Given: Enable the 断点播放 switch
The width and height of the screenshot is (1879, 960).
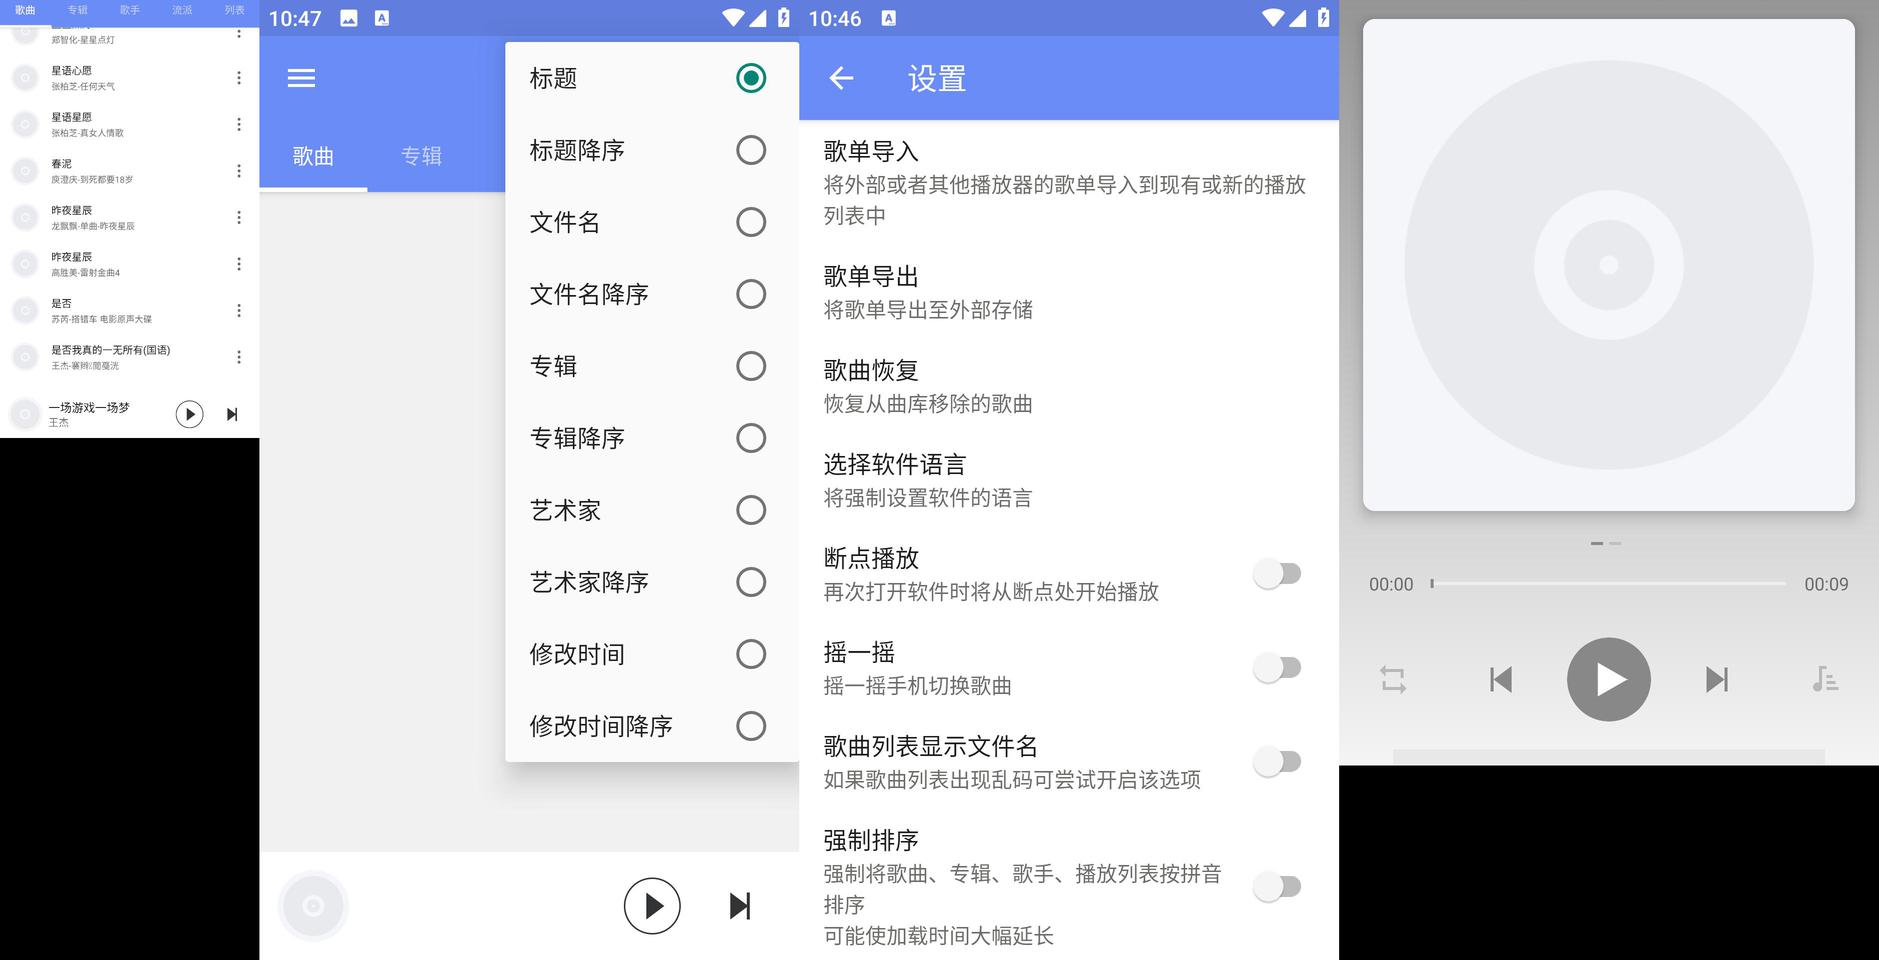Looking at the screenshot, I should coord(1277,574).
